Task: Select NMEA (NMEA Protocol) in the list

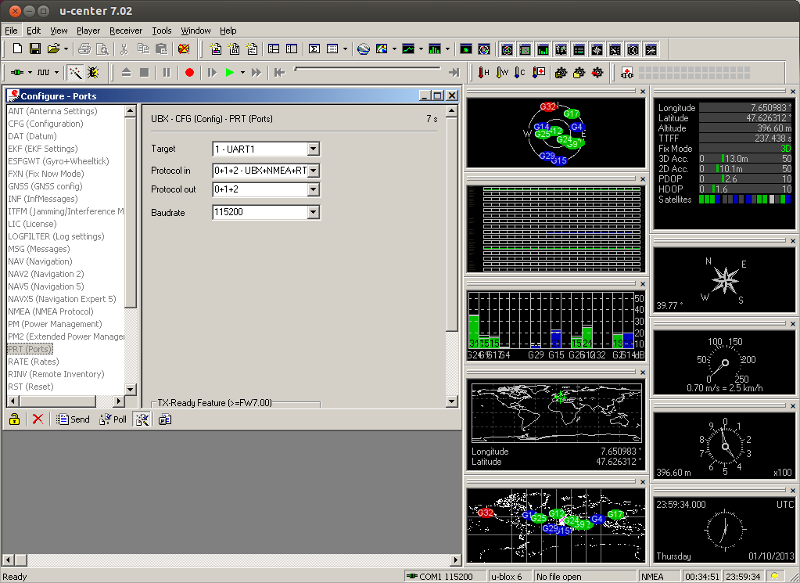Action: pyautogui.click(x=51, y=312)
